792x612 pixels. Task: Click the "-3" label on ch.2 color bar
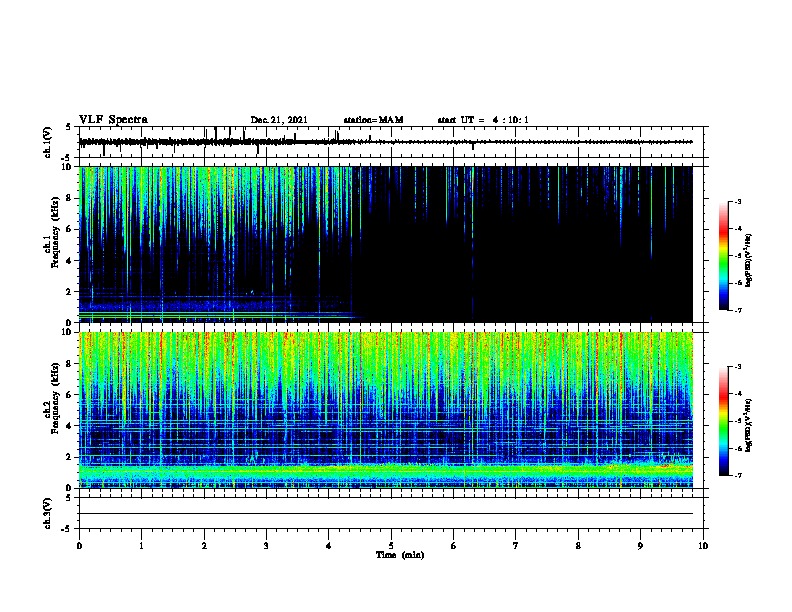click(737, 367)
